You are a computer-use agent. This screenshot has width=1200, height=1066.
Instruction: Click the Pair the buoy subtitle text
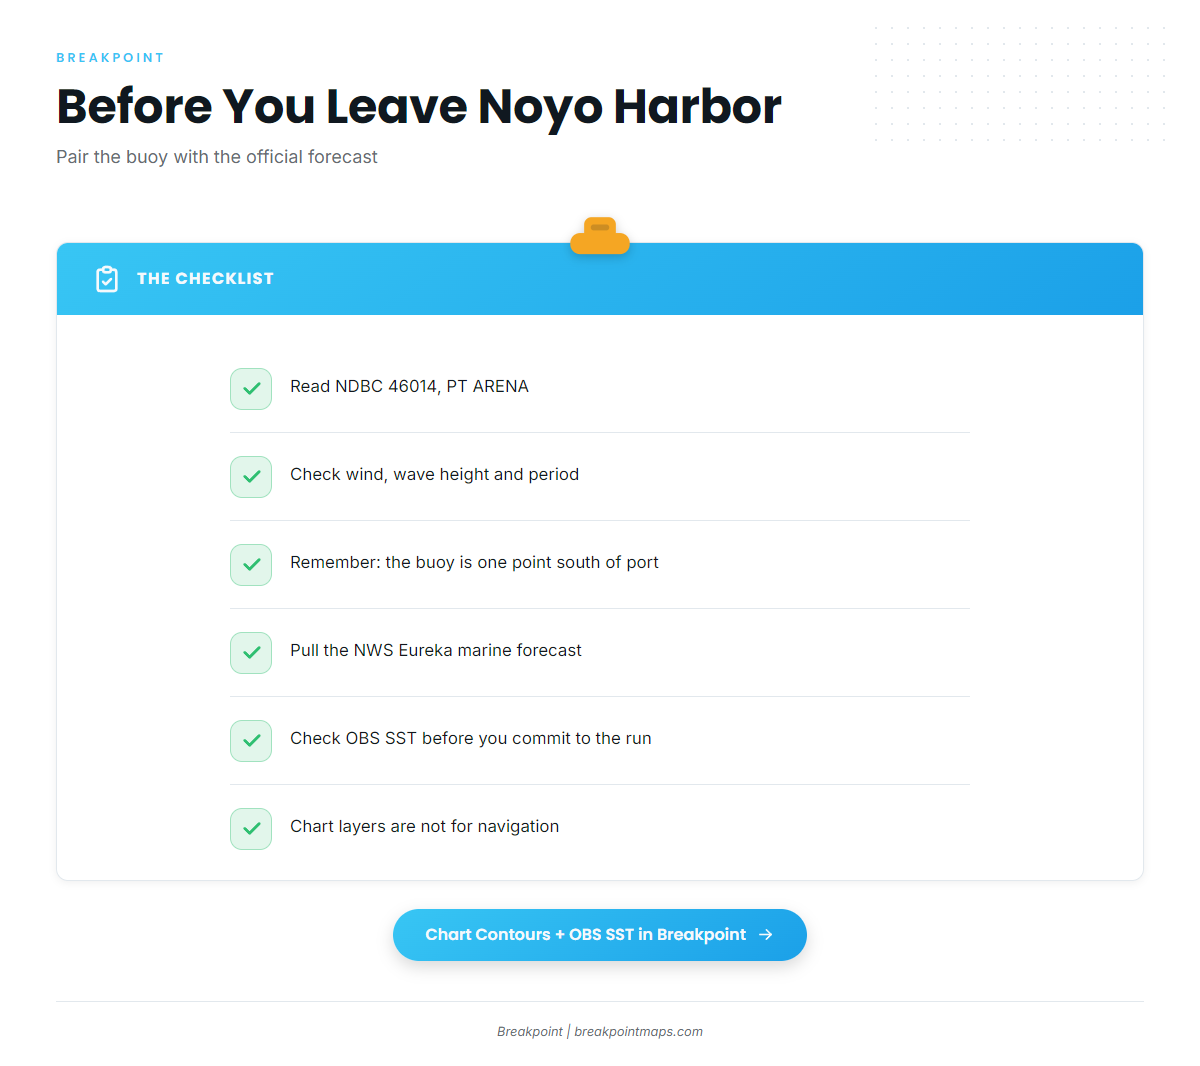point(217,157)
